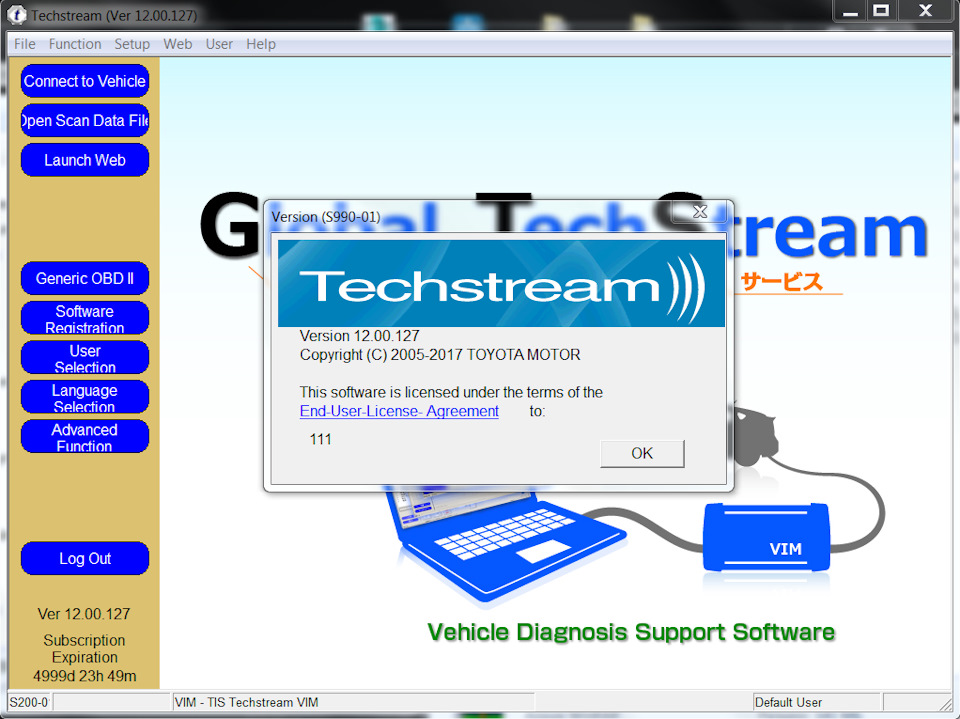Viewport: 960px width, 719px height.
Task: Click the blue laptop illustration
Action: (x=506, y=544)
